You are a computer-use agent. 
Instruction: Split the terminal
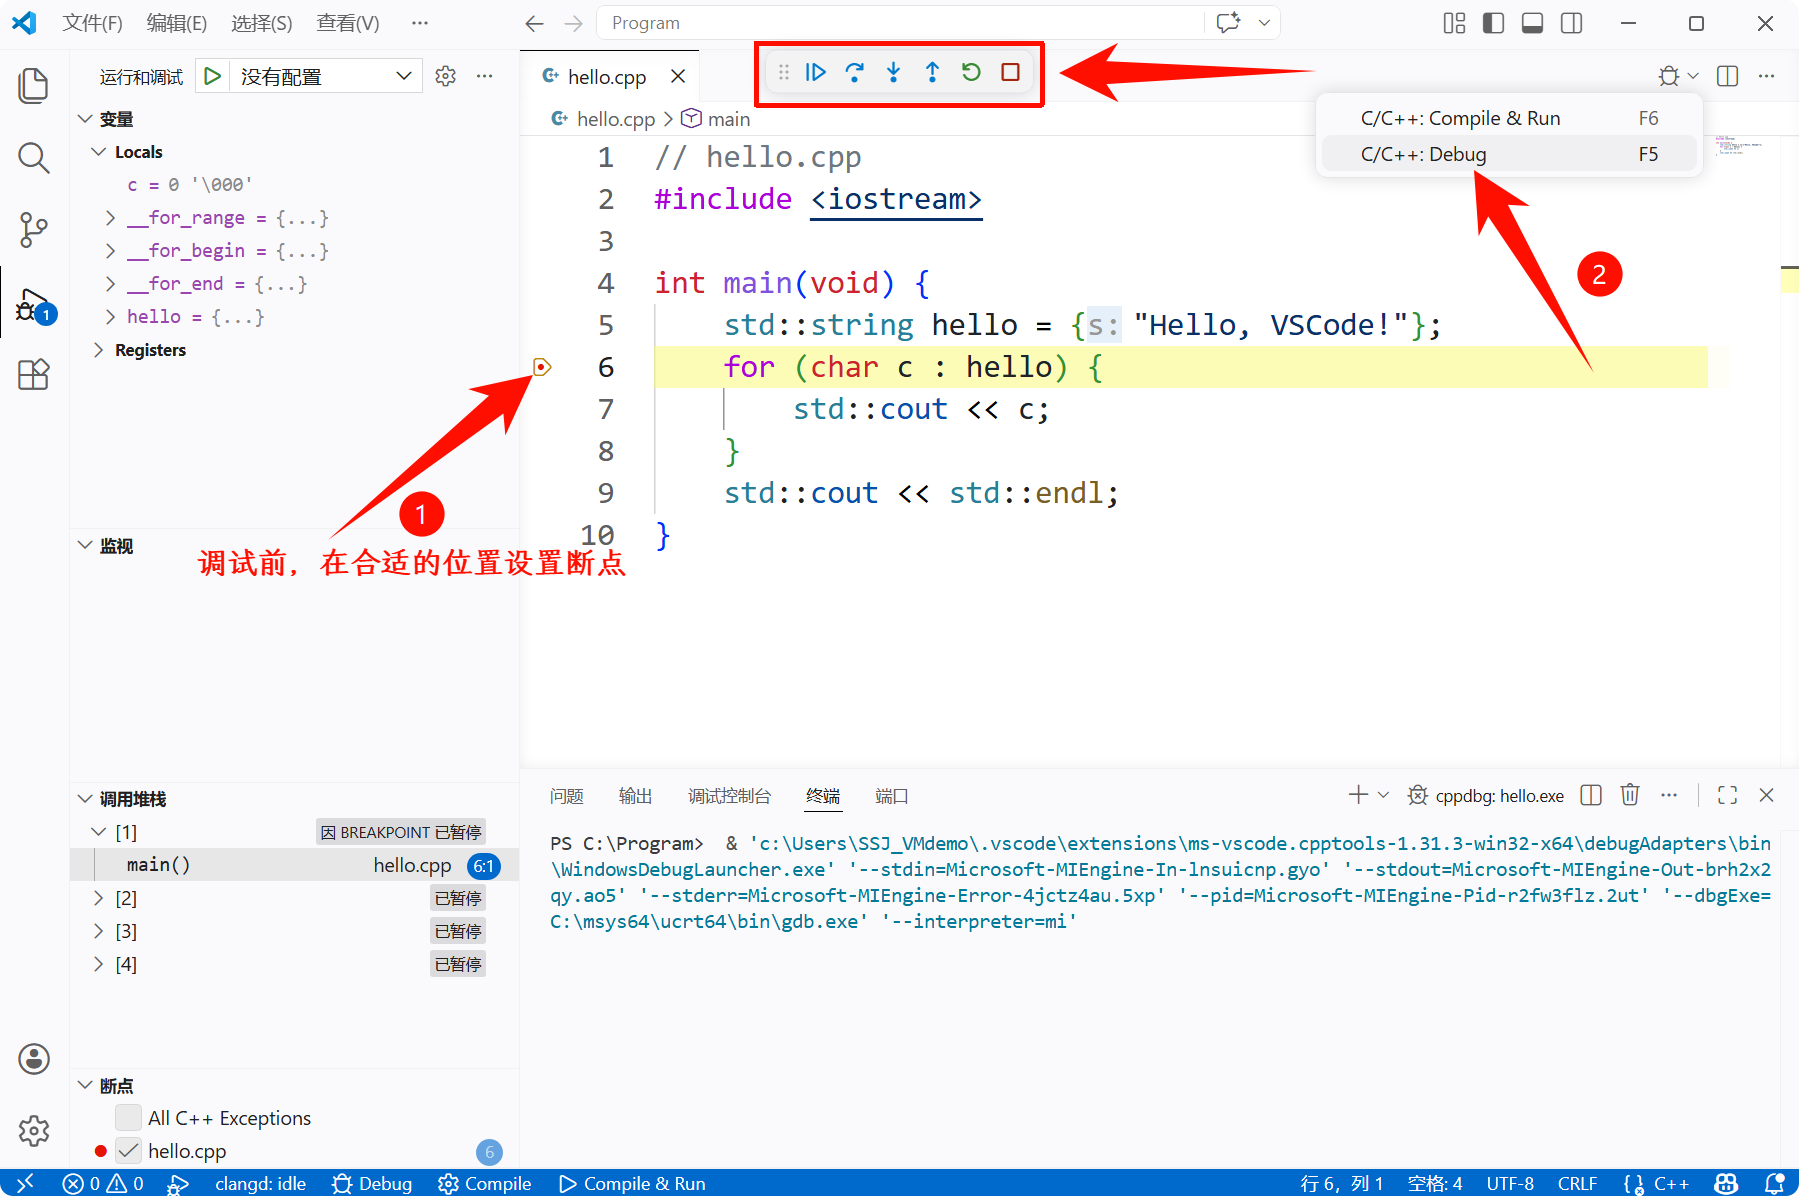[x=1591, y=795]
